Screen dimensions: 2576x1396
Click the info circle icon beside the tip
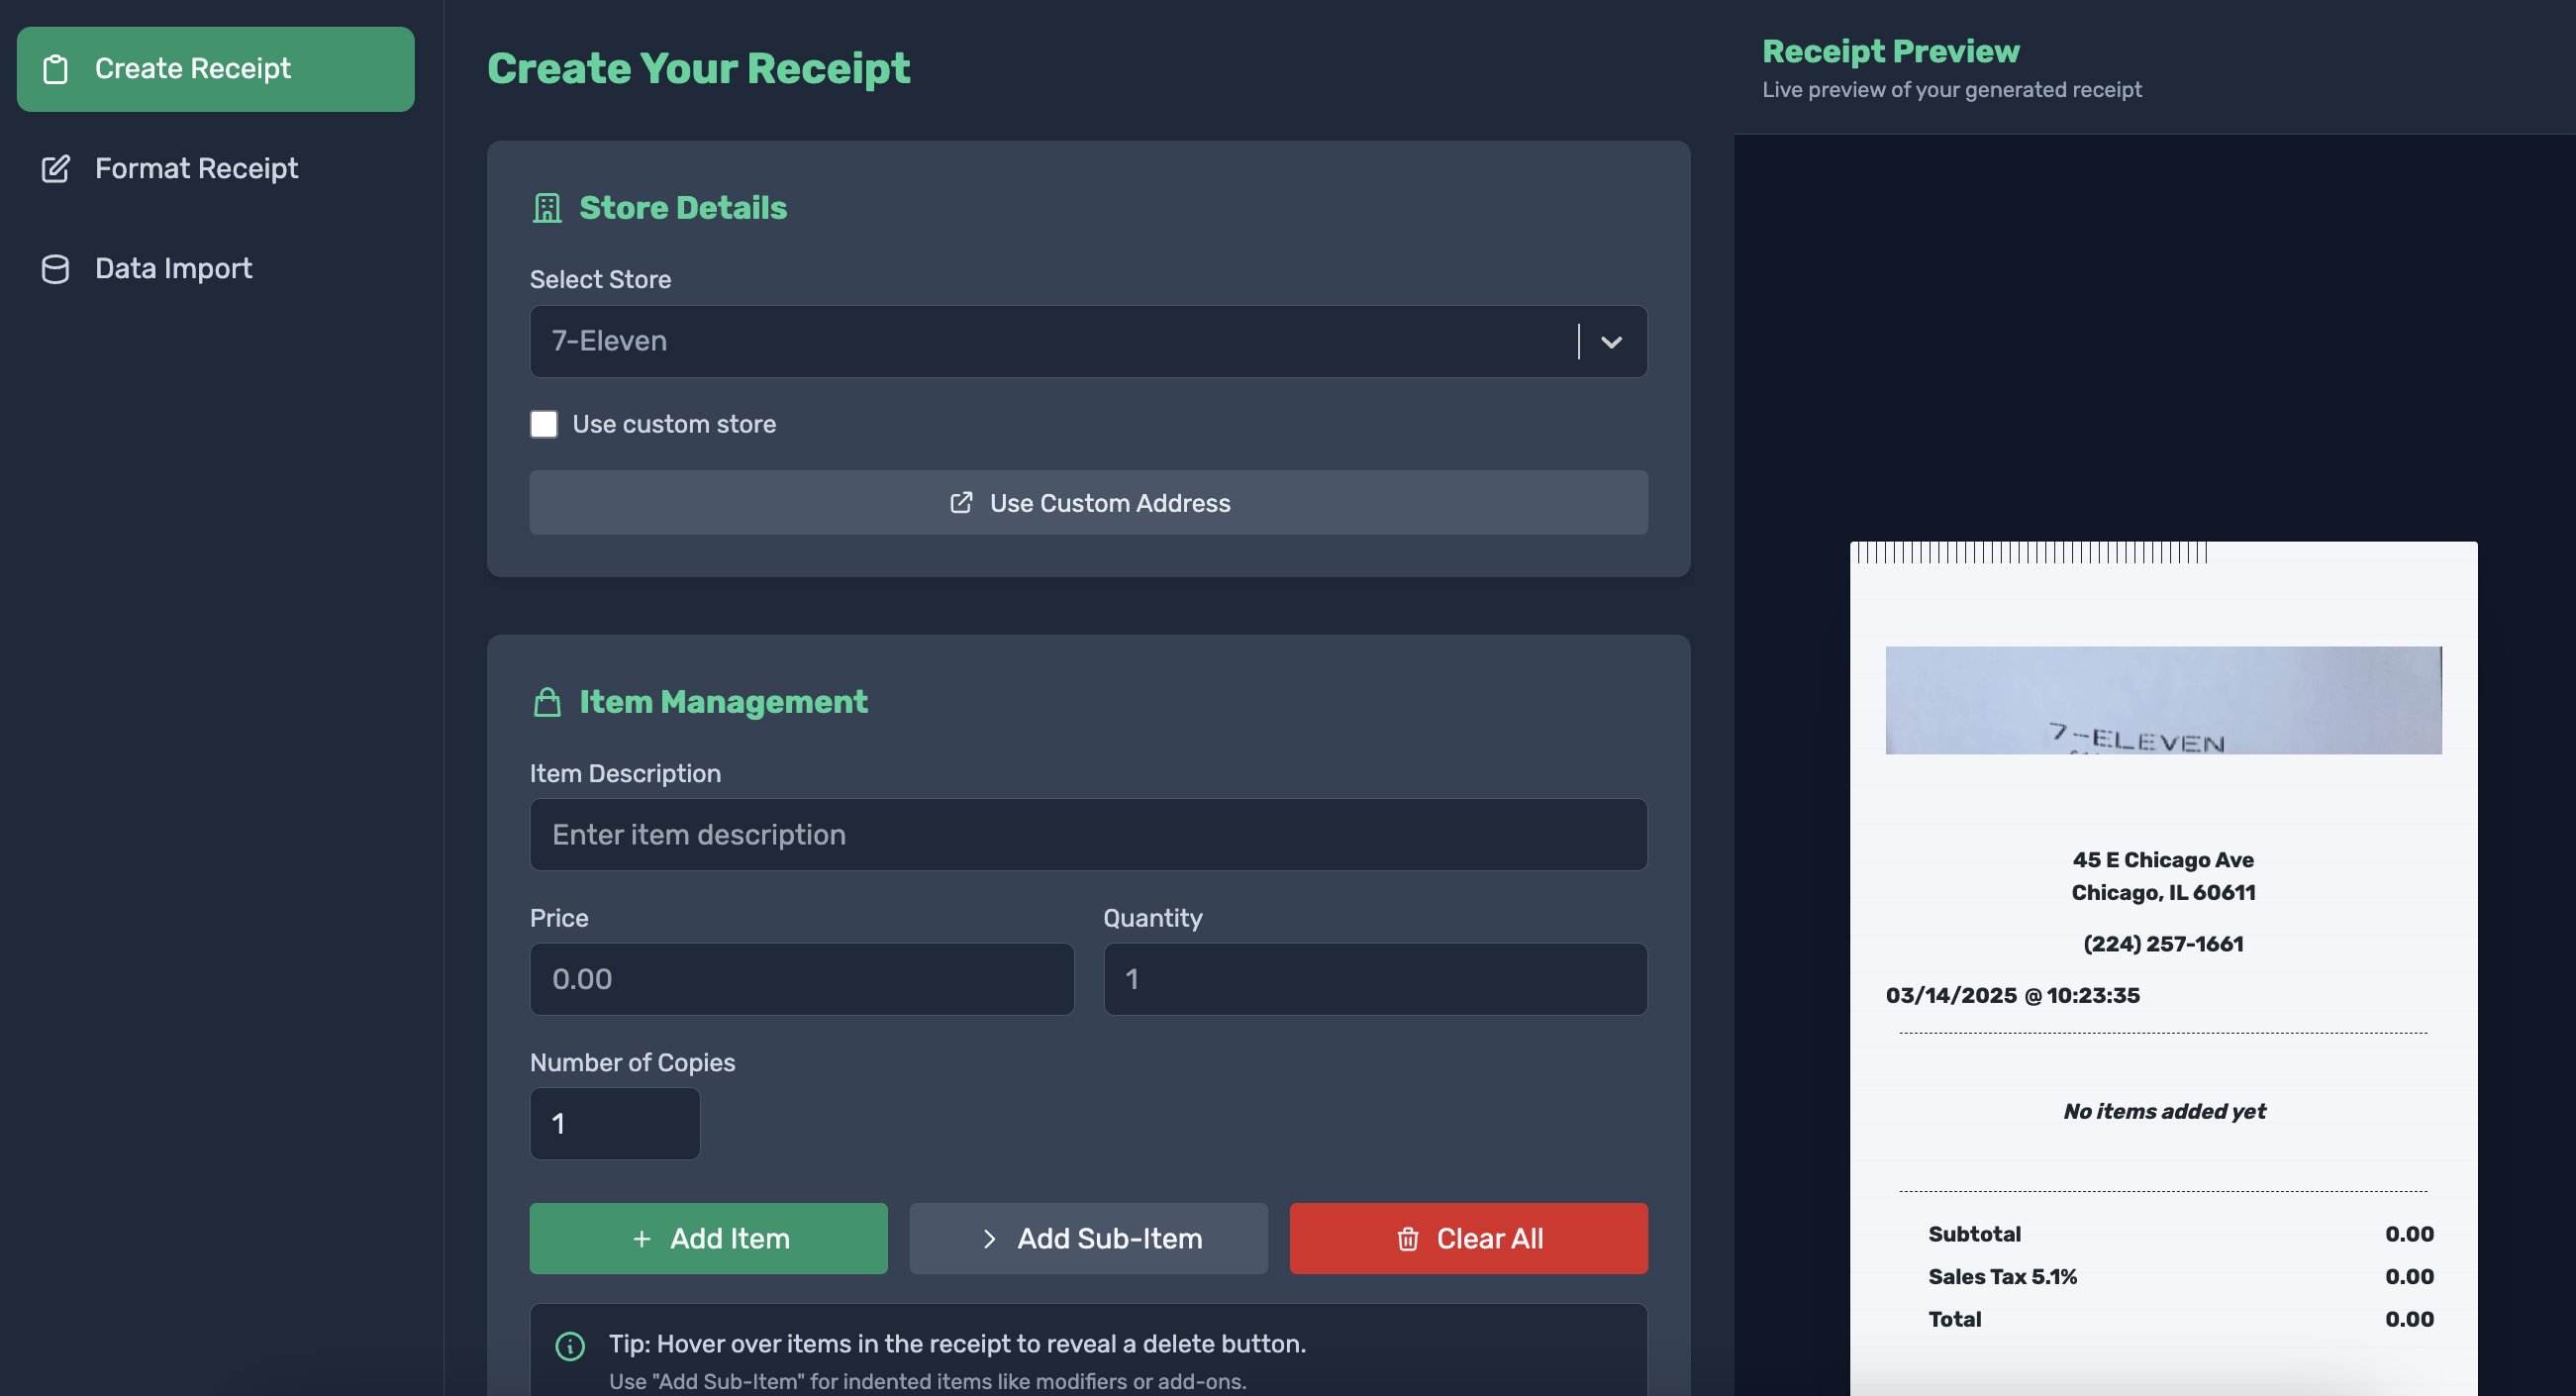click(x=570, y=1347)
